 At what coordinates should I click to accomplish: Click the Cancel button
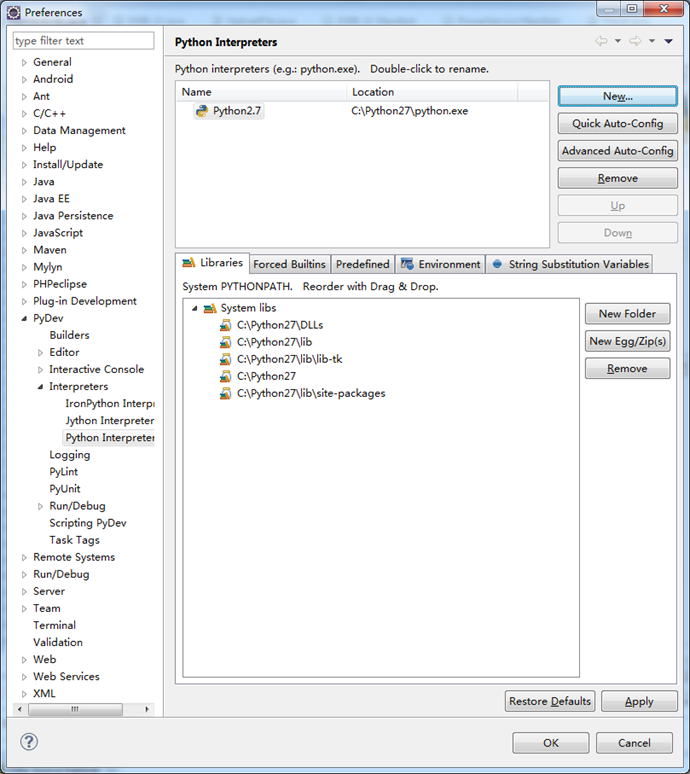[x=634, y=743]
